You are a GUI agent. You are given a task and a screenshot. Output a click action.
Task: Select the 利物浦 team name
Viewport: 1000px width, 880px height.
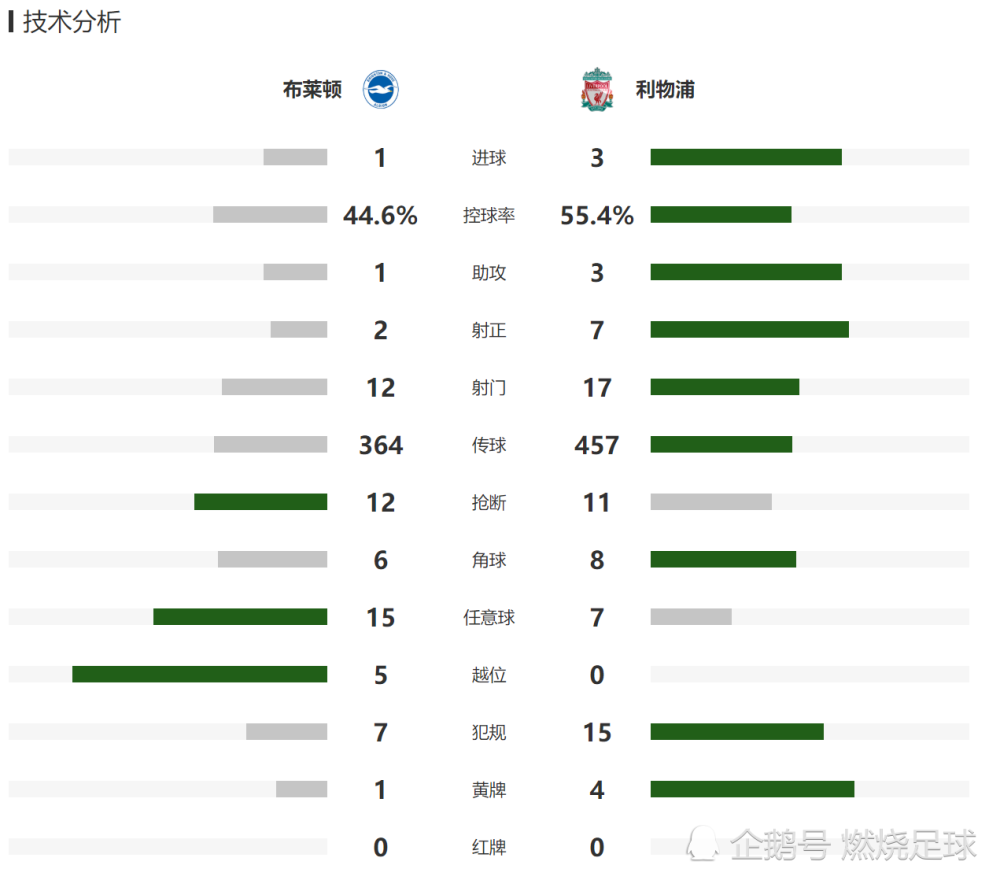665,89
